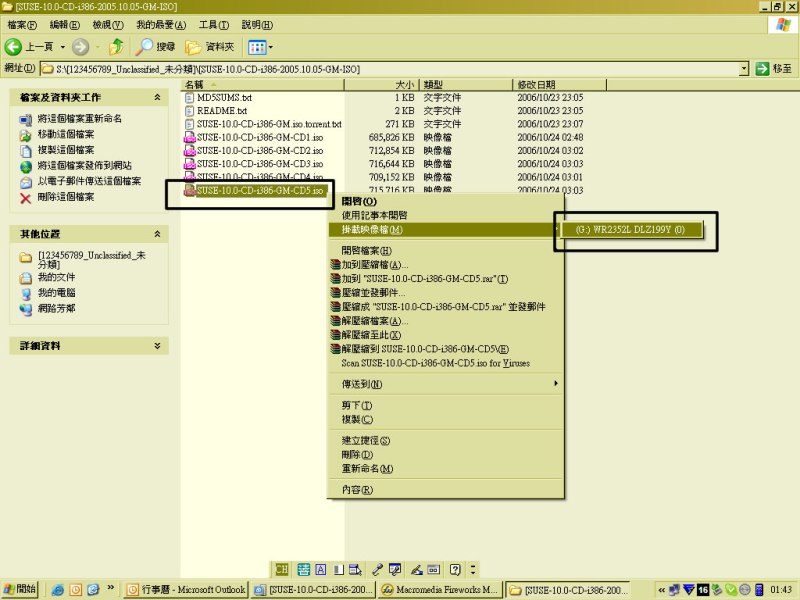This screenshot has width=800, height=600.
Task: Open the back button history dropdown arrow
Action: (x=63, y=47)
